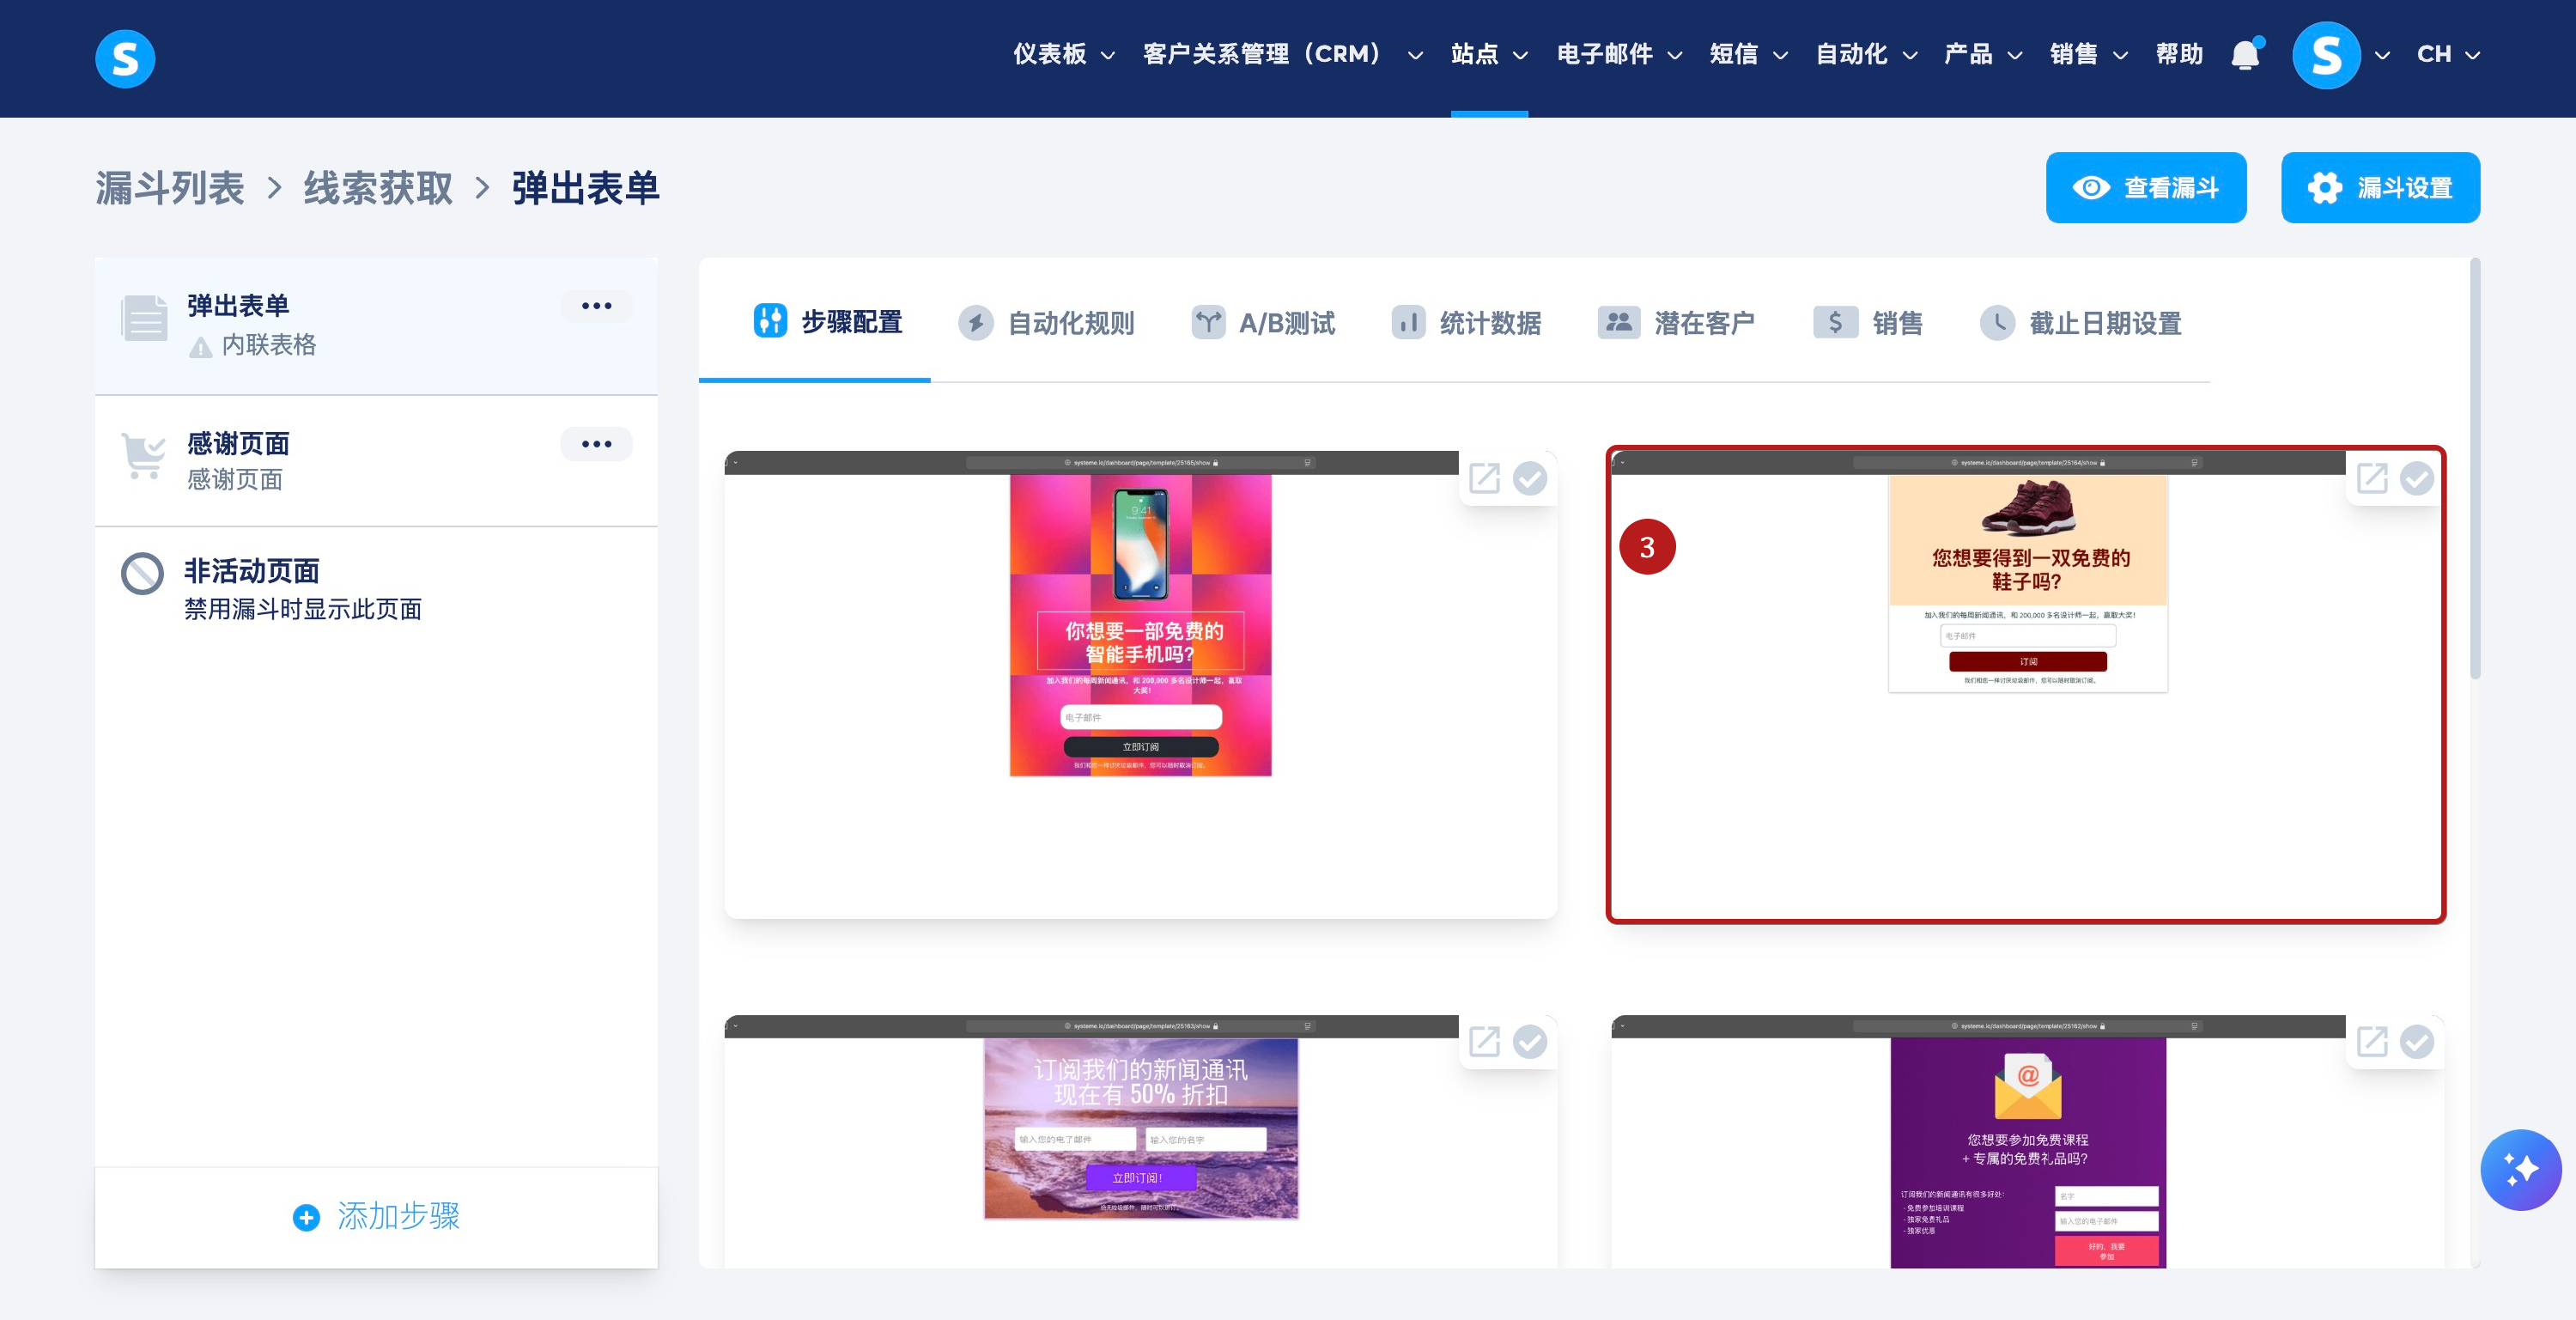Click the Systeme S logo in header
The width and height of the screenshot is (2576, 1320).
tap(125, 59)
